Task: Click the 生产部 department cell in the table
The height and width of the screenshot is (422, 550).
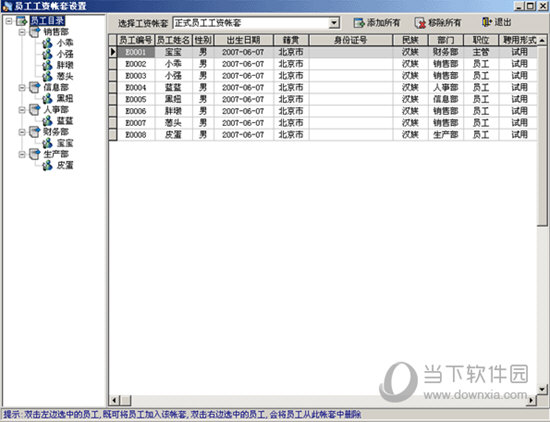Action: [x=446, y=135]
